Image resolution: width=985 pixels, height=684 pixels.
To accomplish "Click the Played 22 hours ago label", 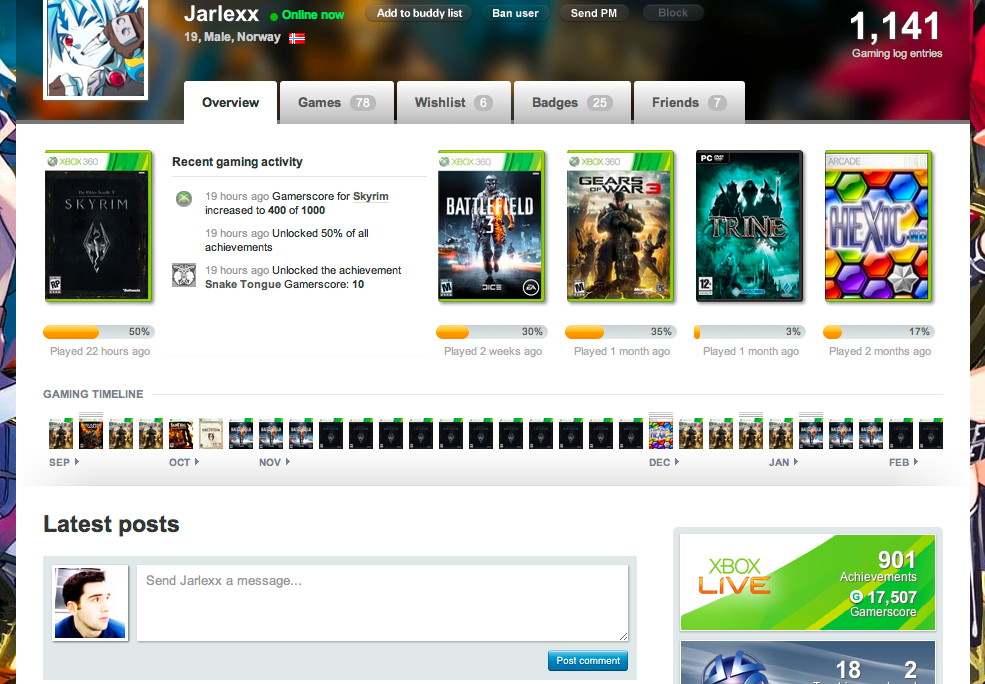I will (x=100, y=351).
